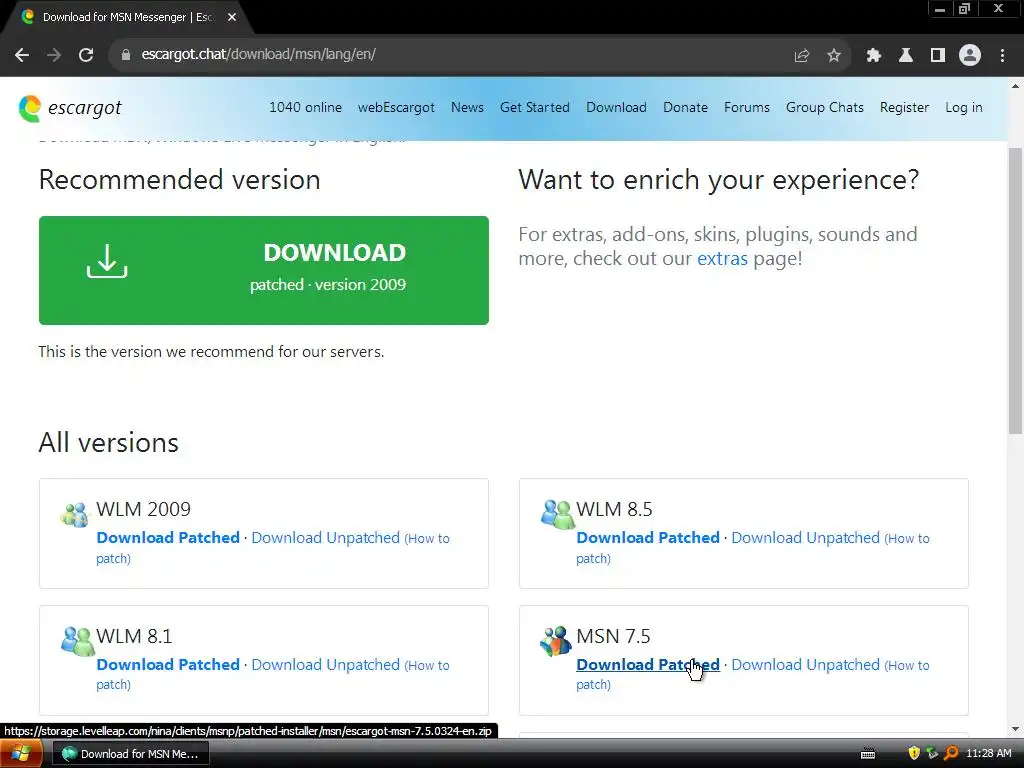Download Unpatched WLM 8.1
Screen dimensions: 1024x768
click(325, 664)
